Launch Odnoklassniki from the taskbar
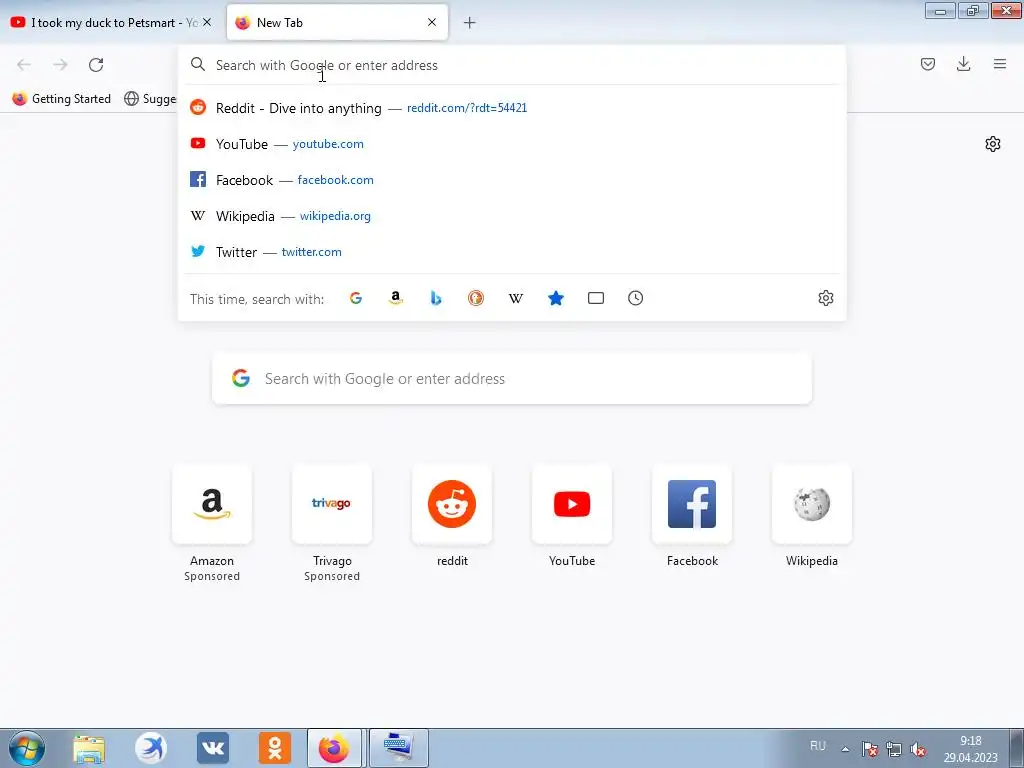This screenshot has height=768, width=1024. click(x=275, y=748)
